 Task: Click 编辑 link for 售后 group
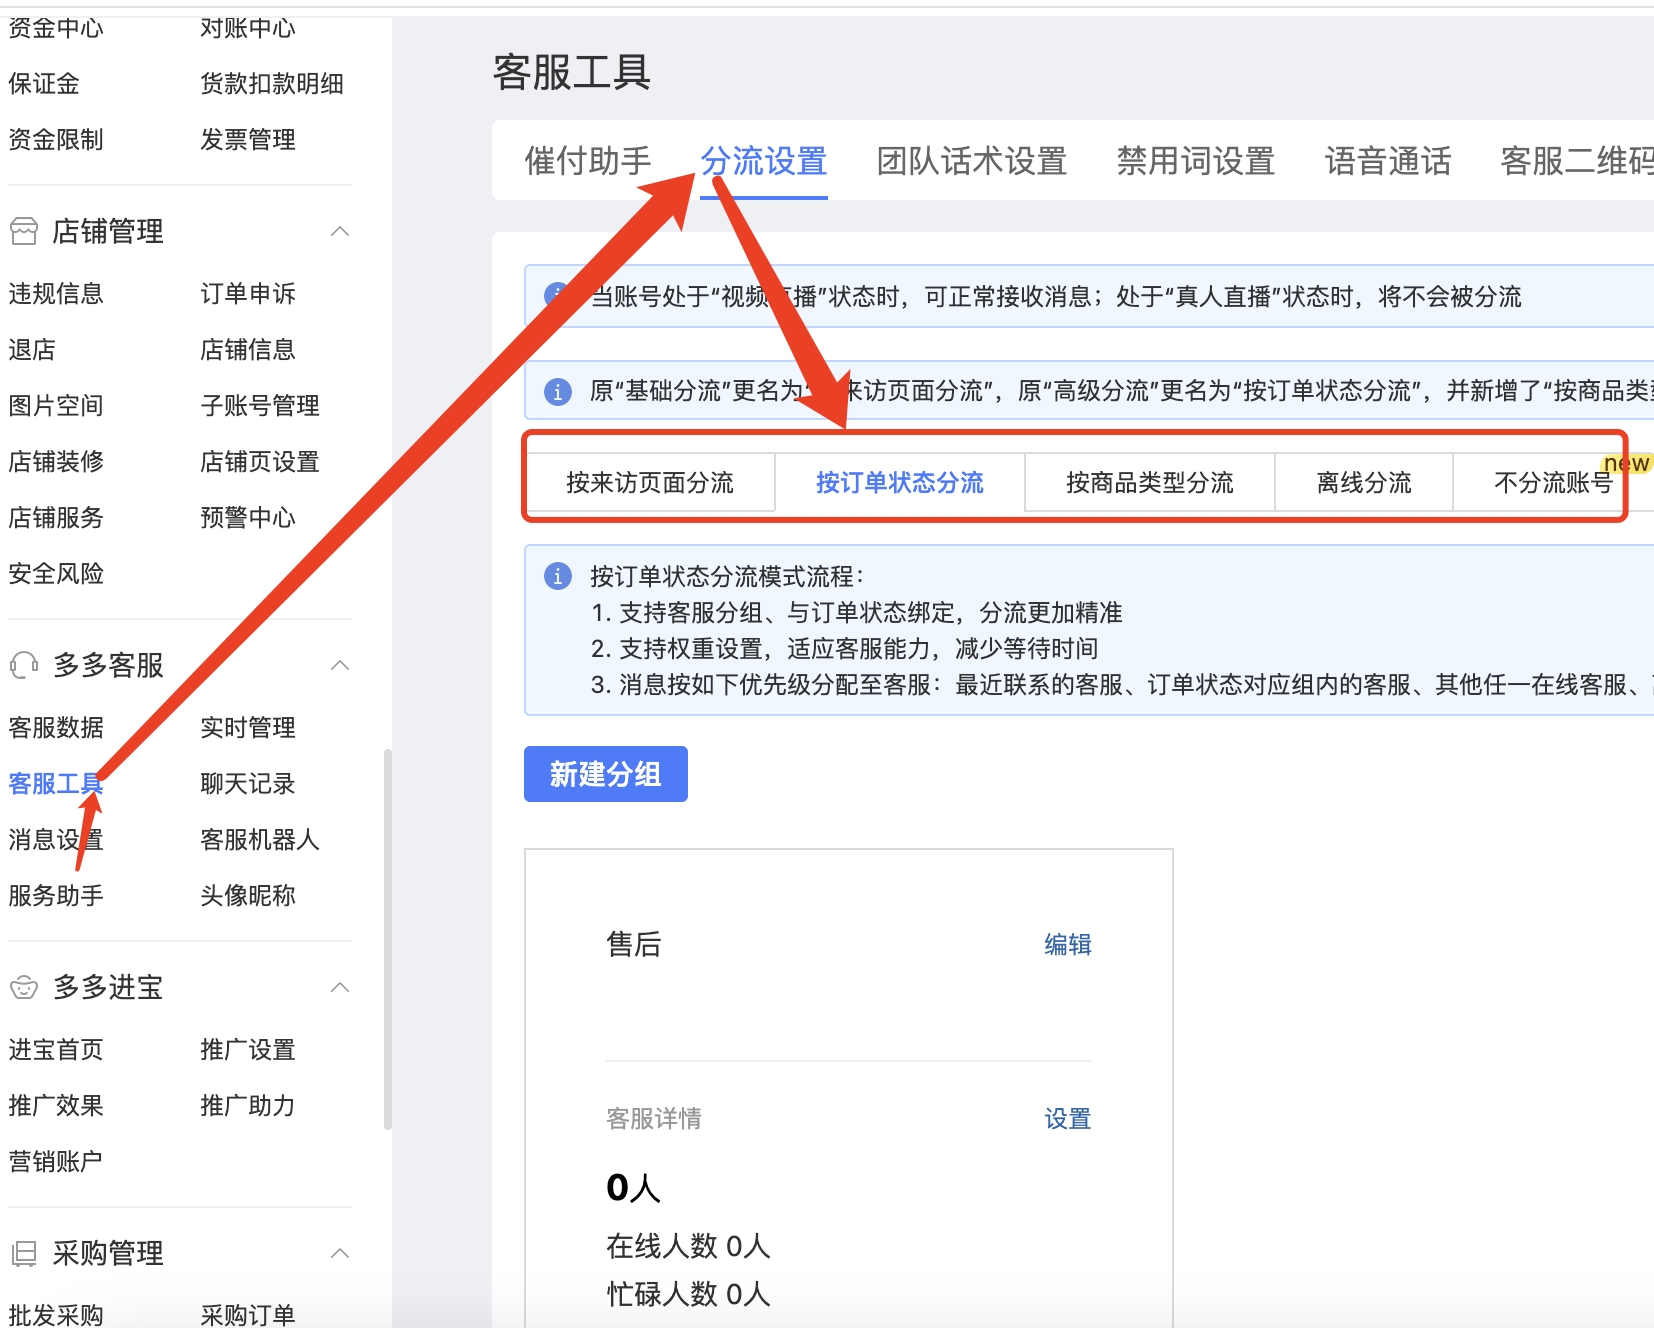point(1068,945)
